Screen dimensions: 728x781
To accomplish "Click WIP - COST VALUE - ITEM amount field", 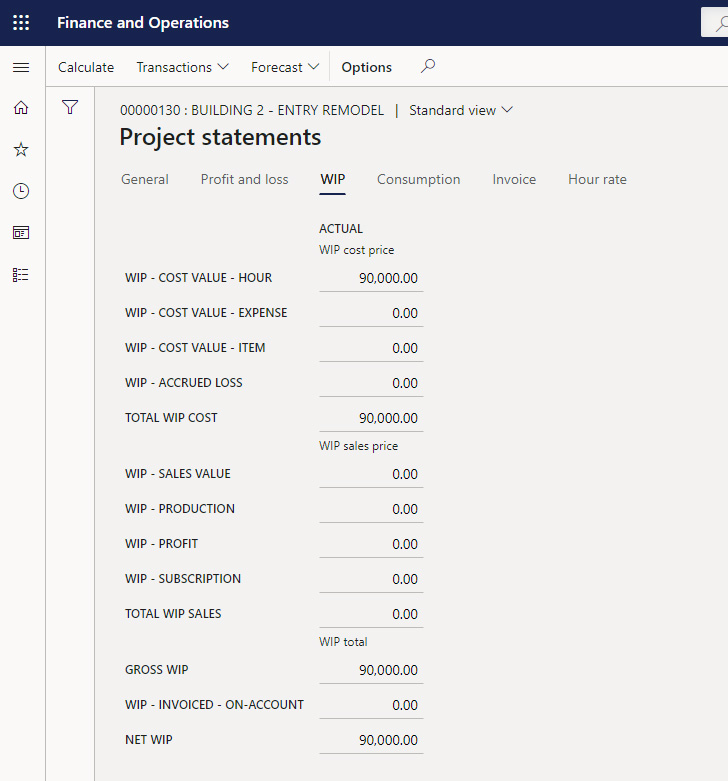I will tap(371, 348).
